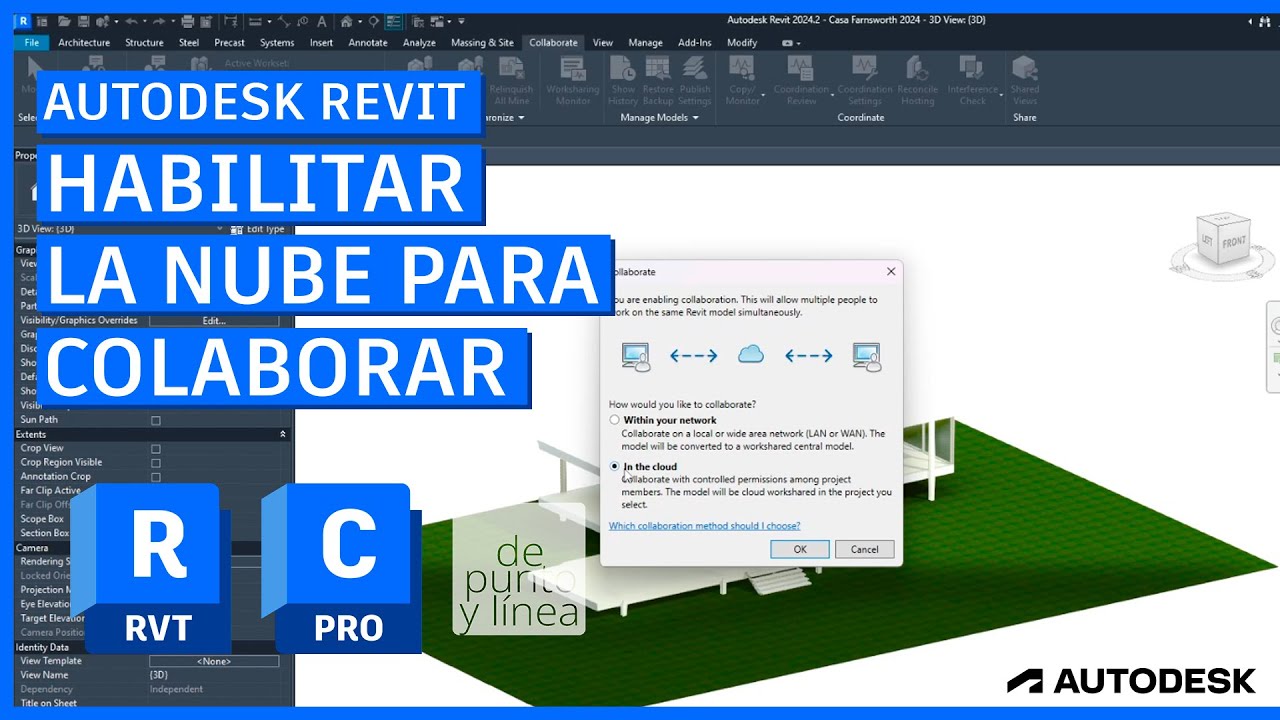
Task: Open the File menu tab
Action: tap(31, 42)
